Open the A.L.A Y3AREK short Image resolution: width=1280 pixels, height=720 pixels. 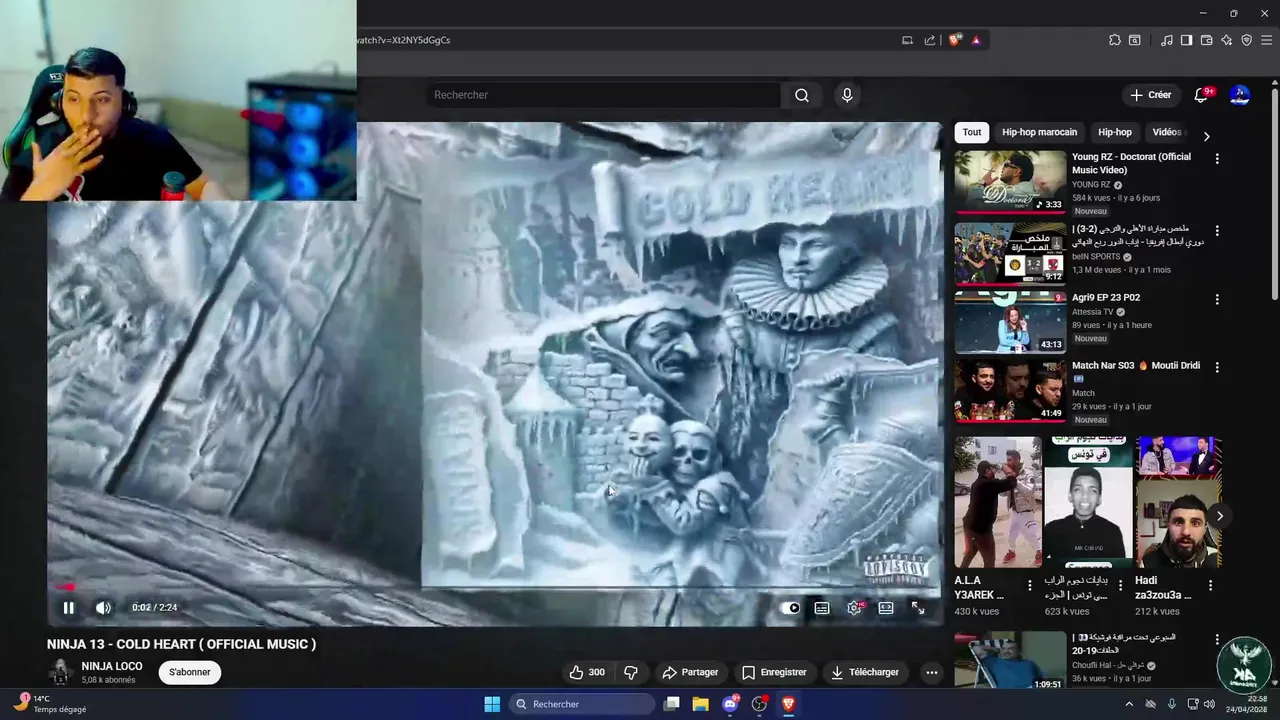tap(997, 502)
